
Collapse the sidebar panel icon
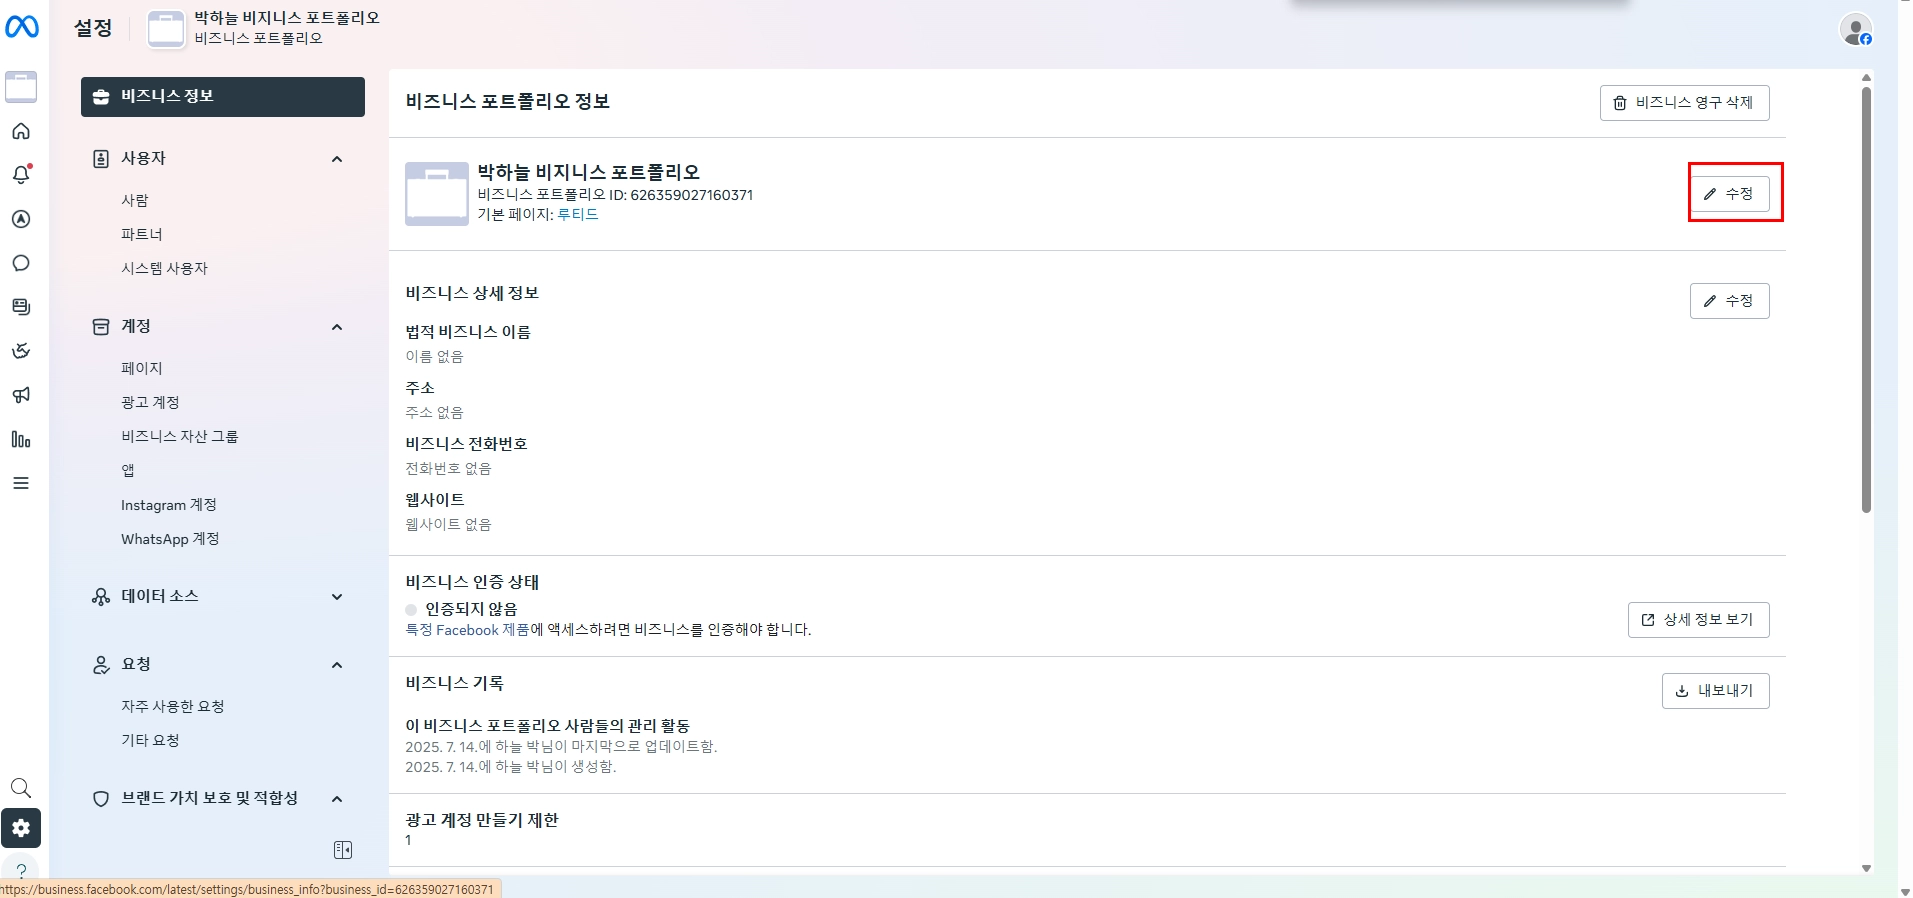(x=343, y=850)
